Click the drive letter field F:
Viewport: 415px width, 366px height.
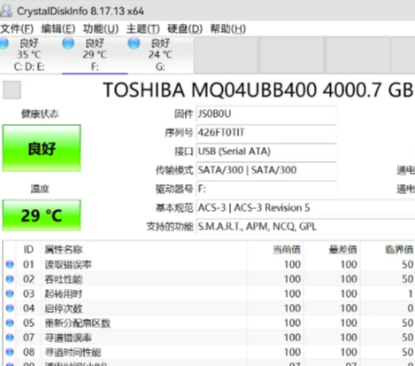tap(267, 189)
